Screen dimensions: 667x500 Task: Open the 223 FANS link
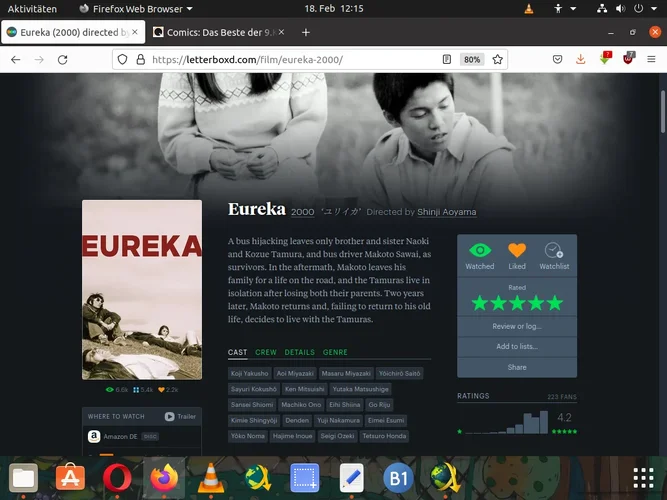(x=562, y=397)
